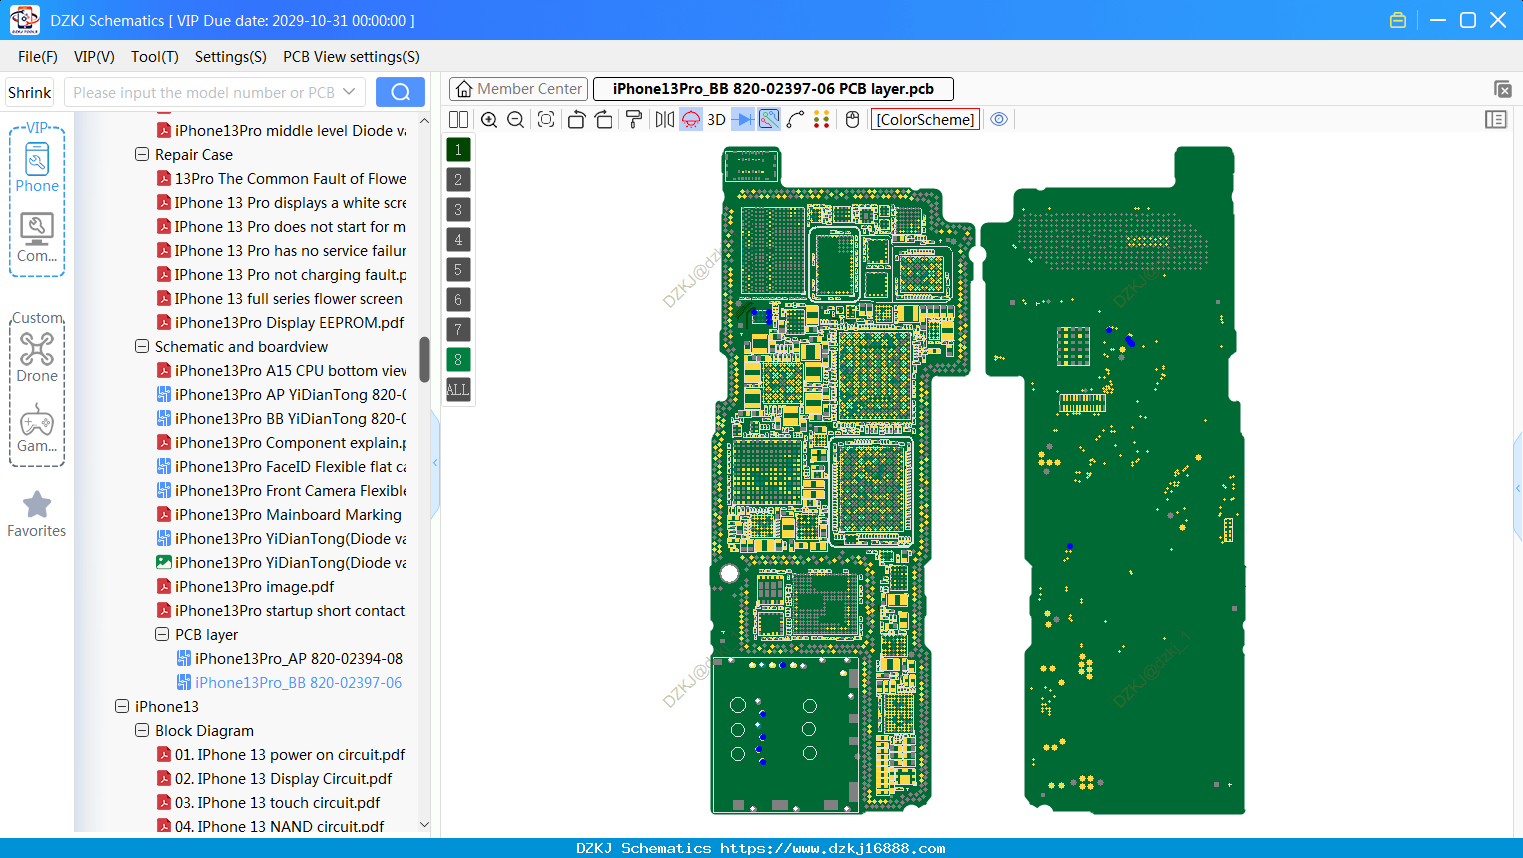The width and height of the screenshot is (1523, 858).
Task: Click the yellow toolbox icon in title bar
Action: [x=1398, y=20]
